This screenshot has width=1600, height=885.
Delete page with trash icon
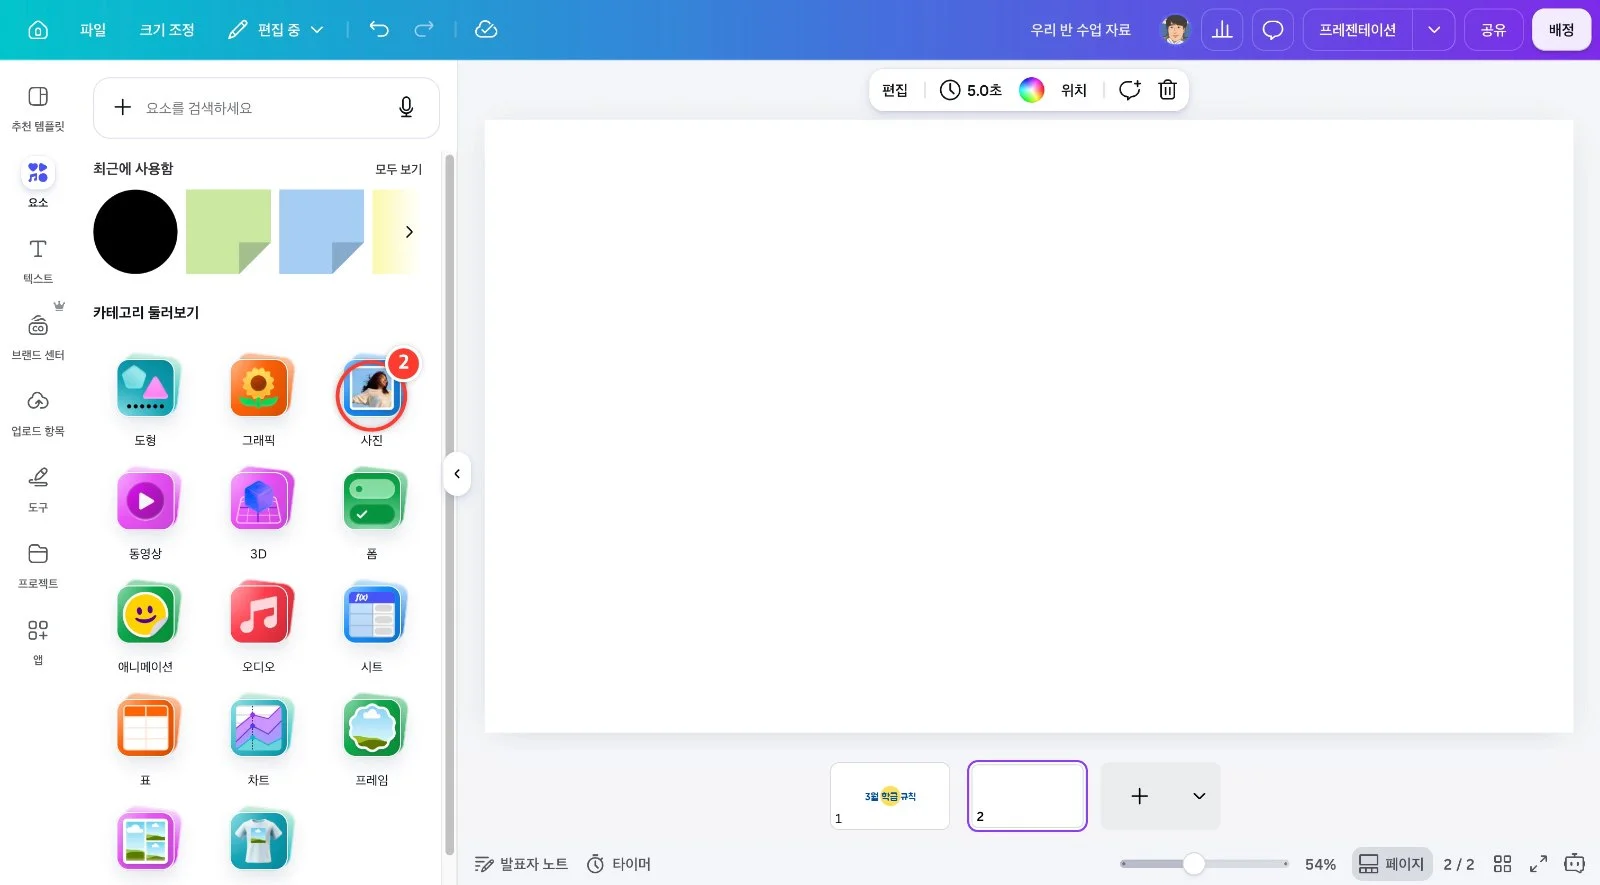click(x=1167, y=90)
